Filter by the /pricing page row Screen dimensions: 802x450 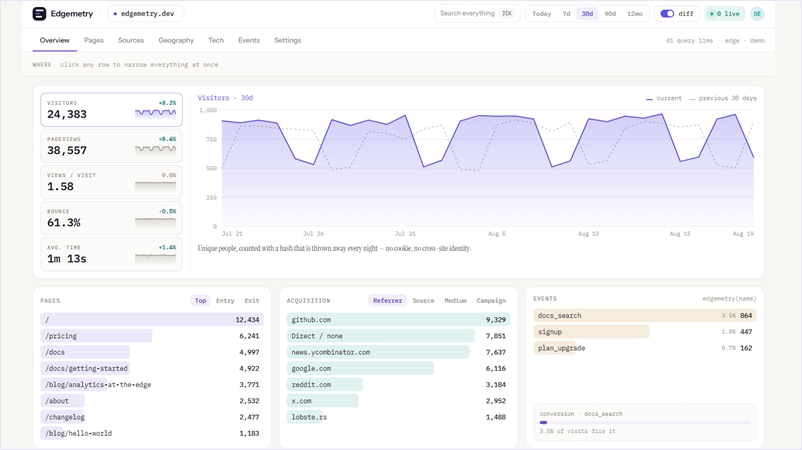point(152,336)
